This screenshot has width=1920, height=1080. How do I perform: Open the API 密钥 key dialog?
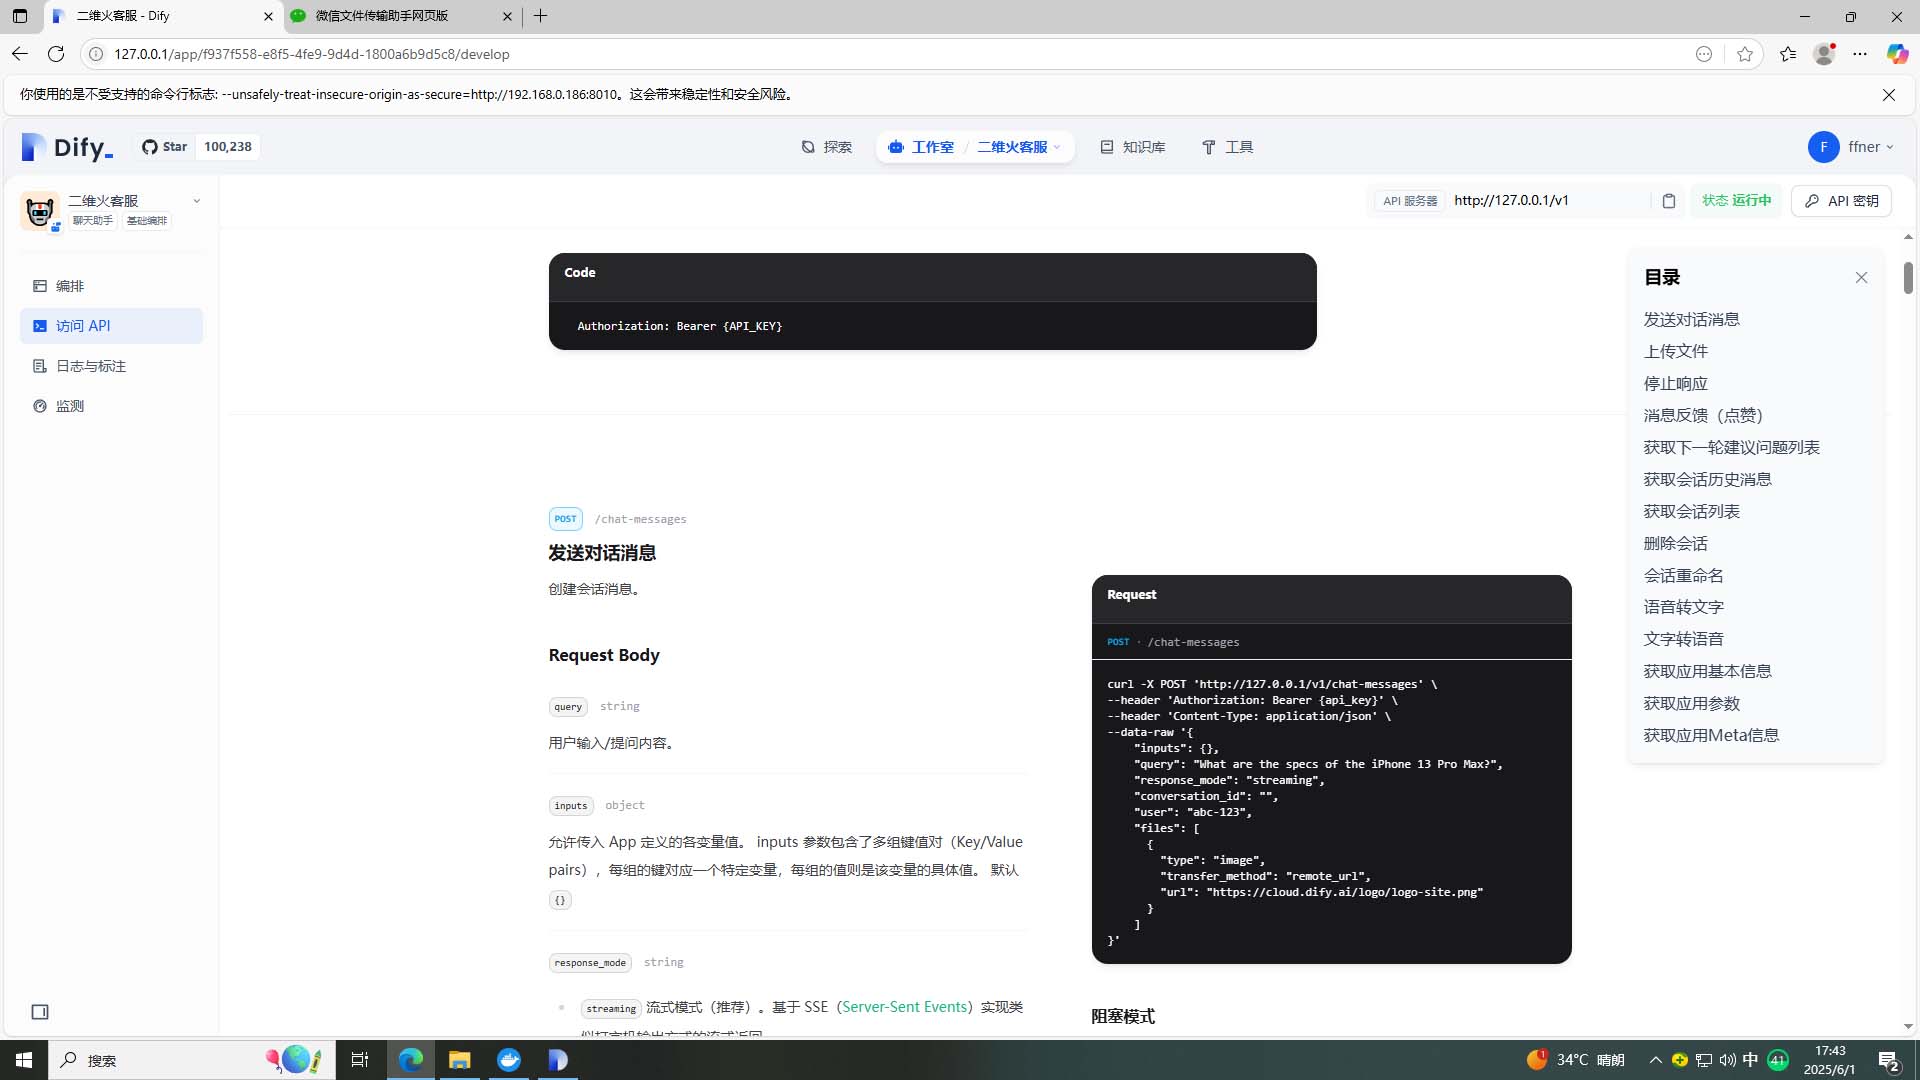point(1841,201)
